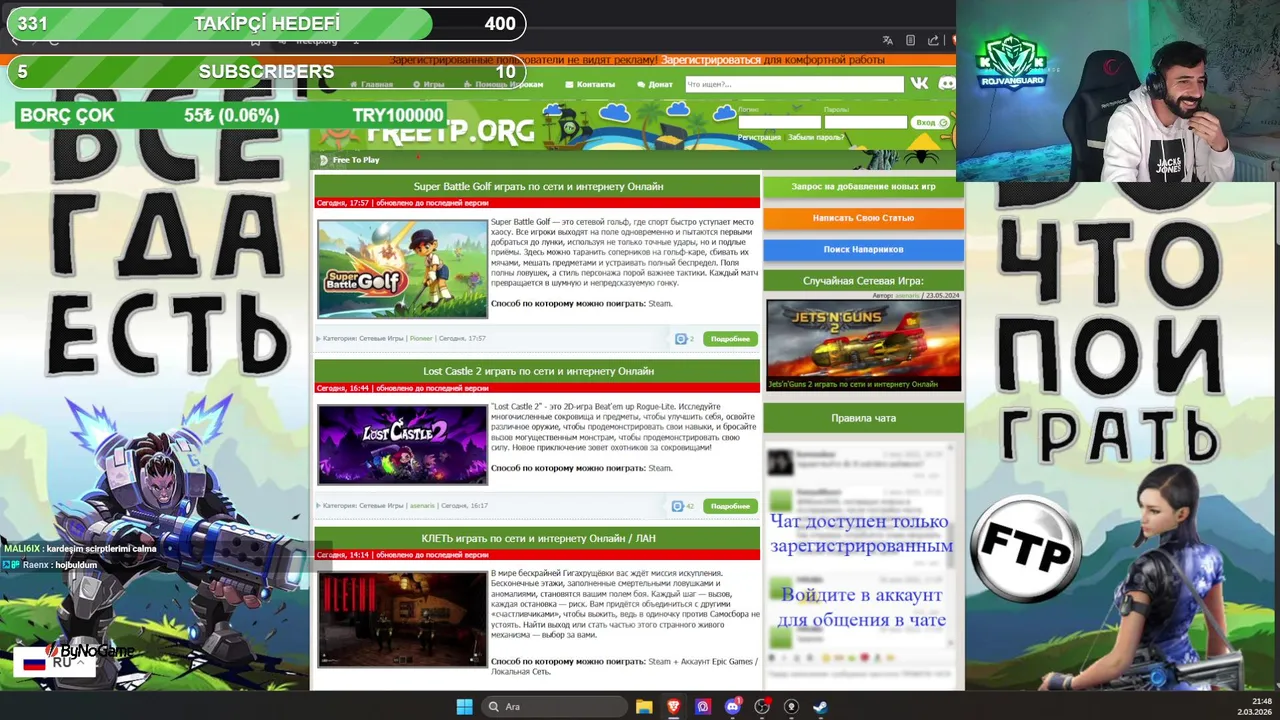Click the Pioneer author link on Golf post

pyautogui.click(x=421, y=339)
